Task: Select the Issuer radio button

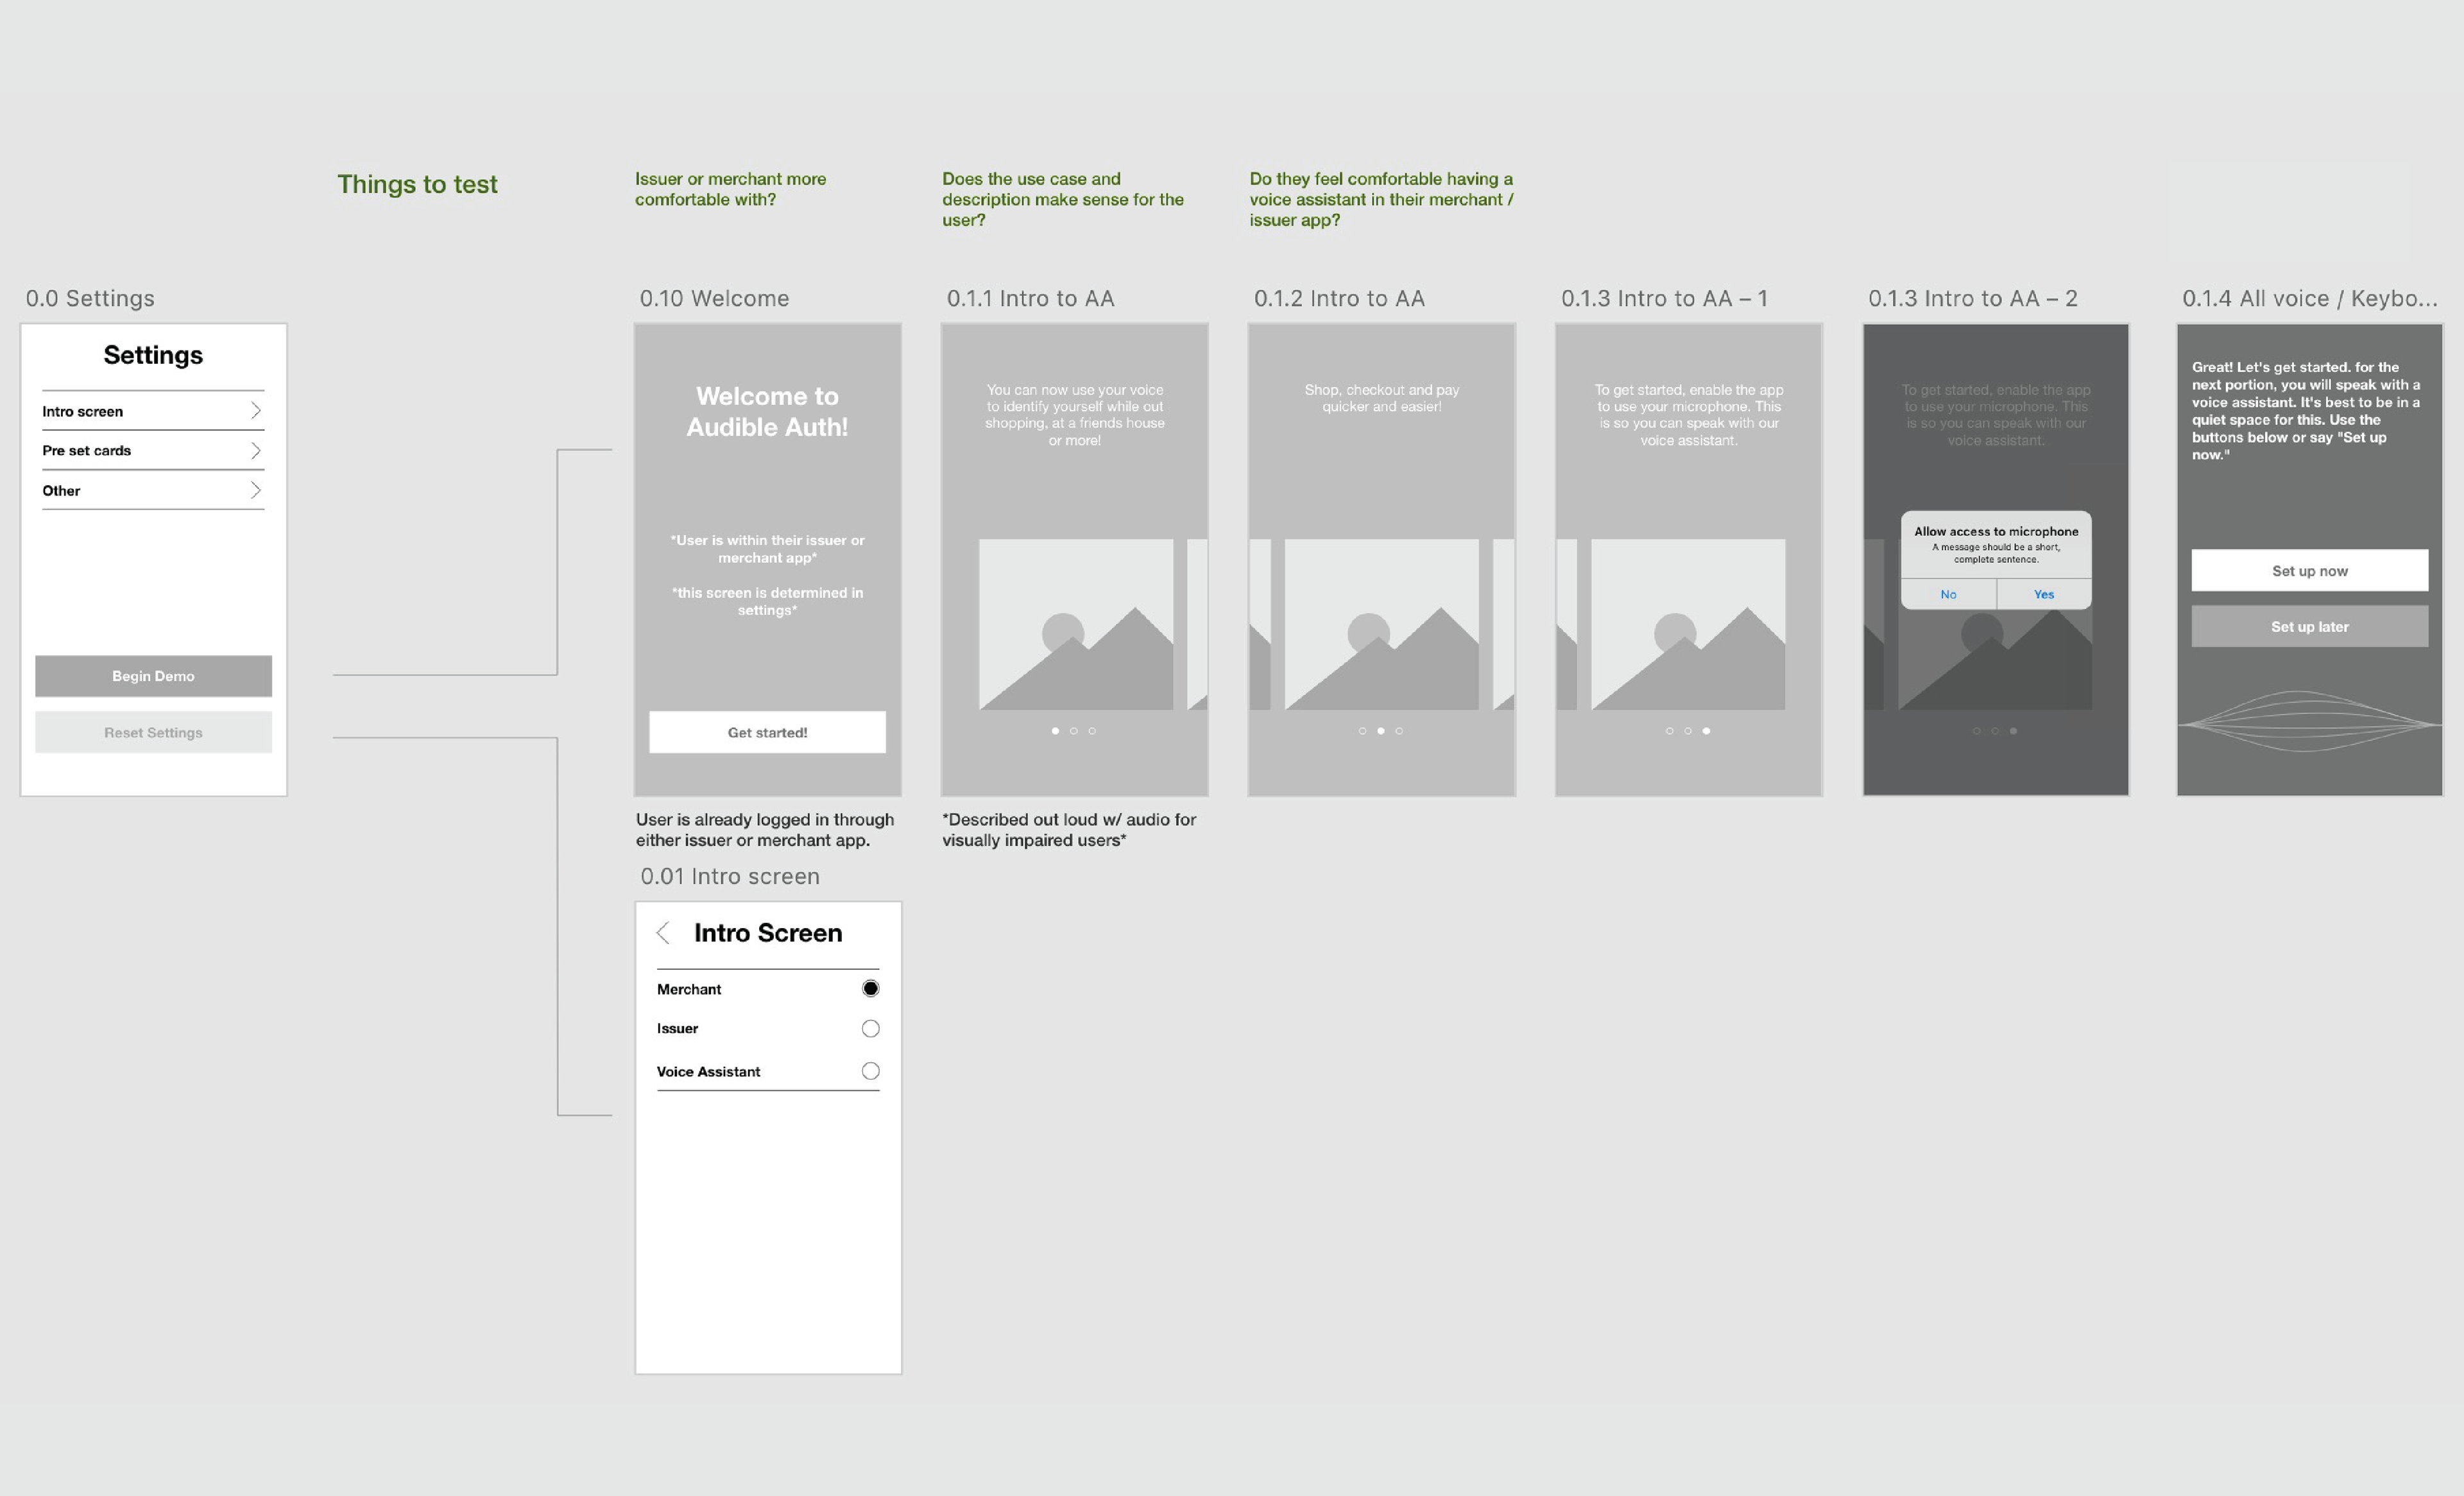Action: (x=870, y=1029)
